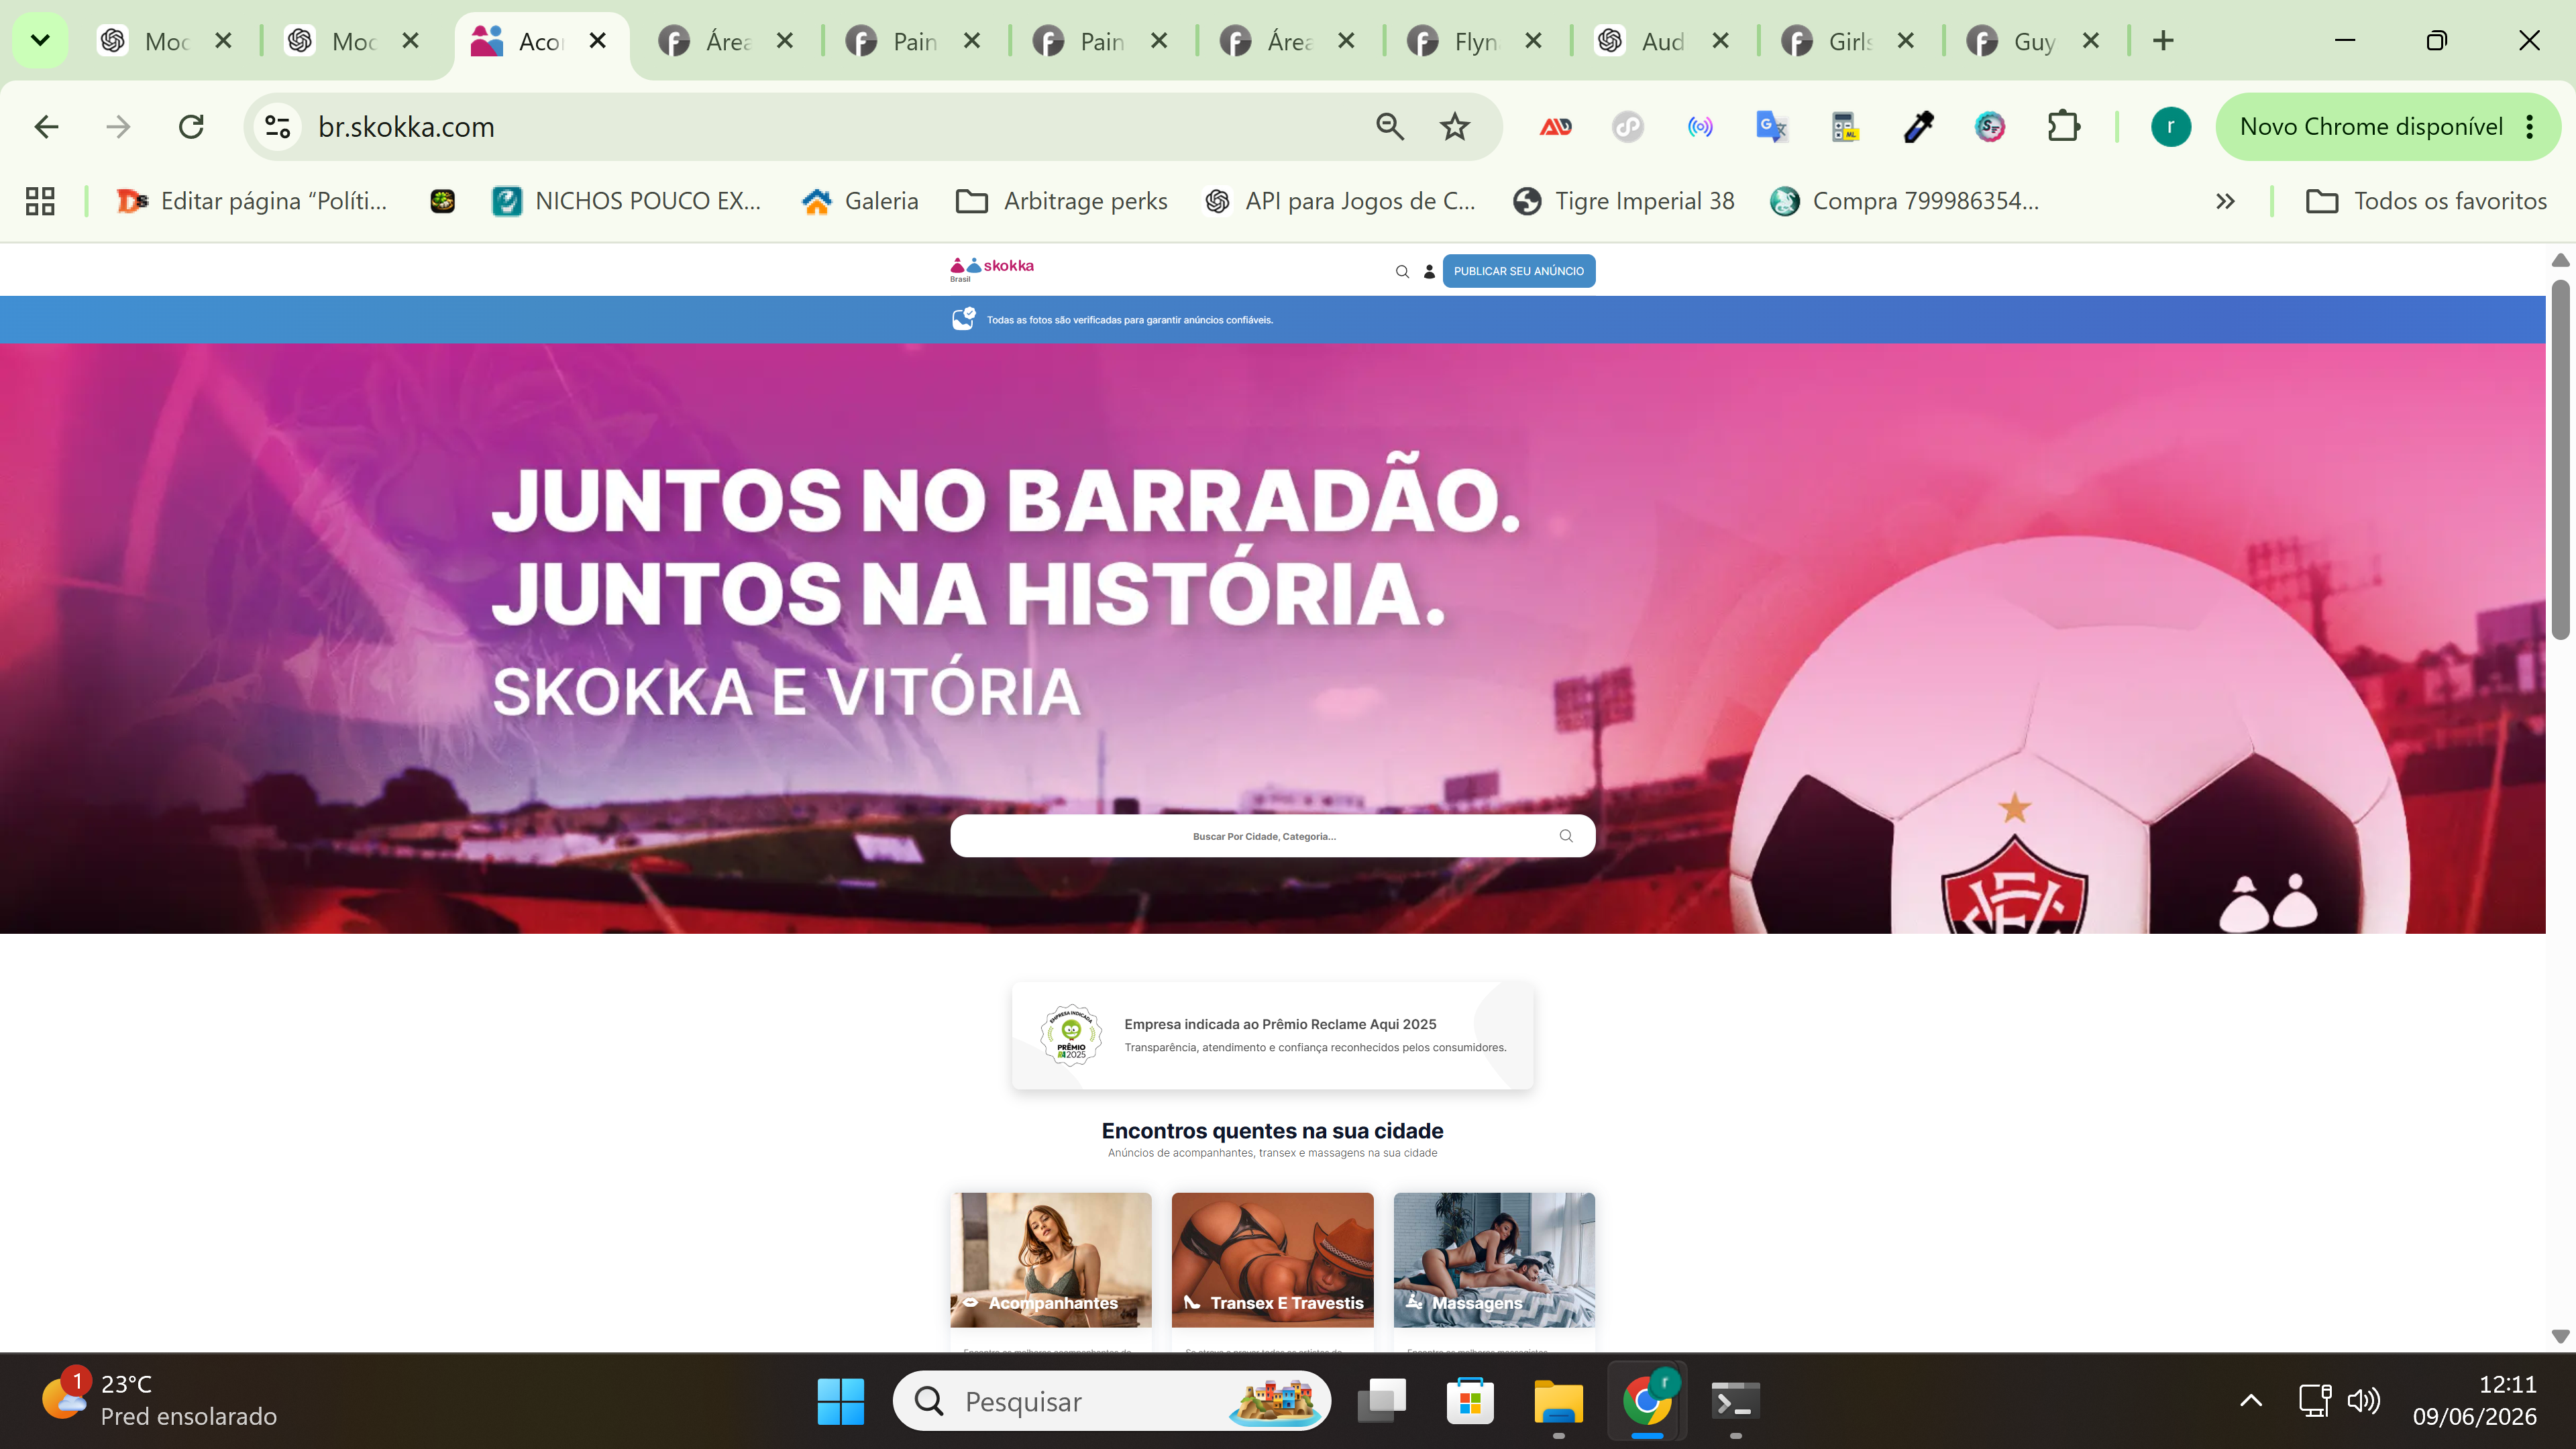This screenshot has height=1449, width=2576.
Task: Open the zoom magnifier in address bar
Action: tap(1390, 127)
